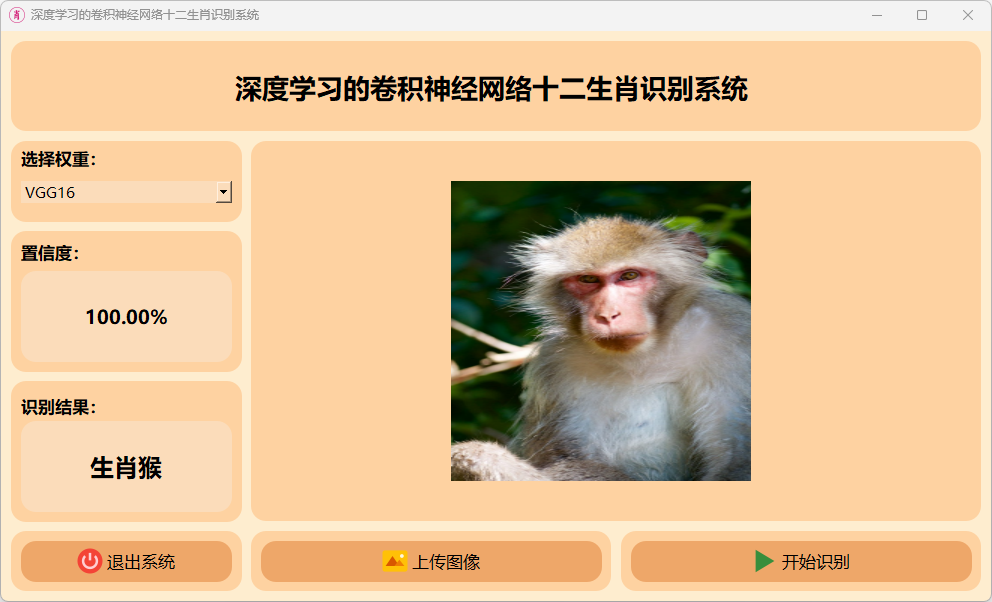The height and width of the screenshot is (602, 992).
Task: Click the 置信度 label
Action: click(x=50, y=254)
